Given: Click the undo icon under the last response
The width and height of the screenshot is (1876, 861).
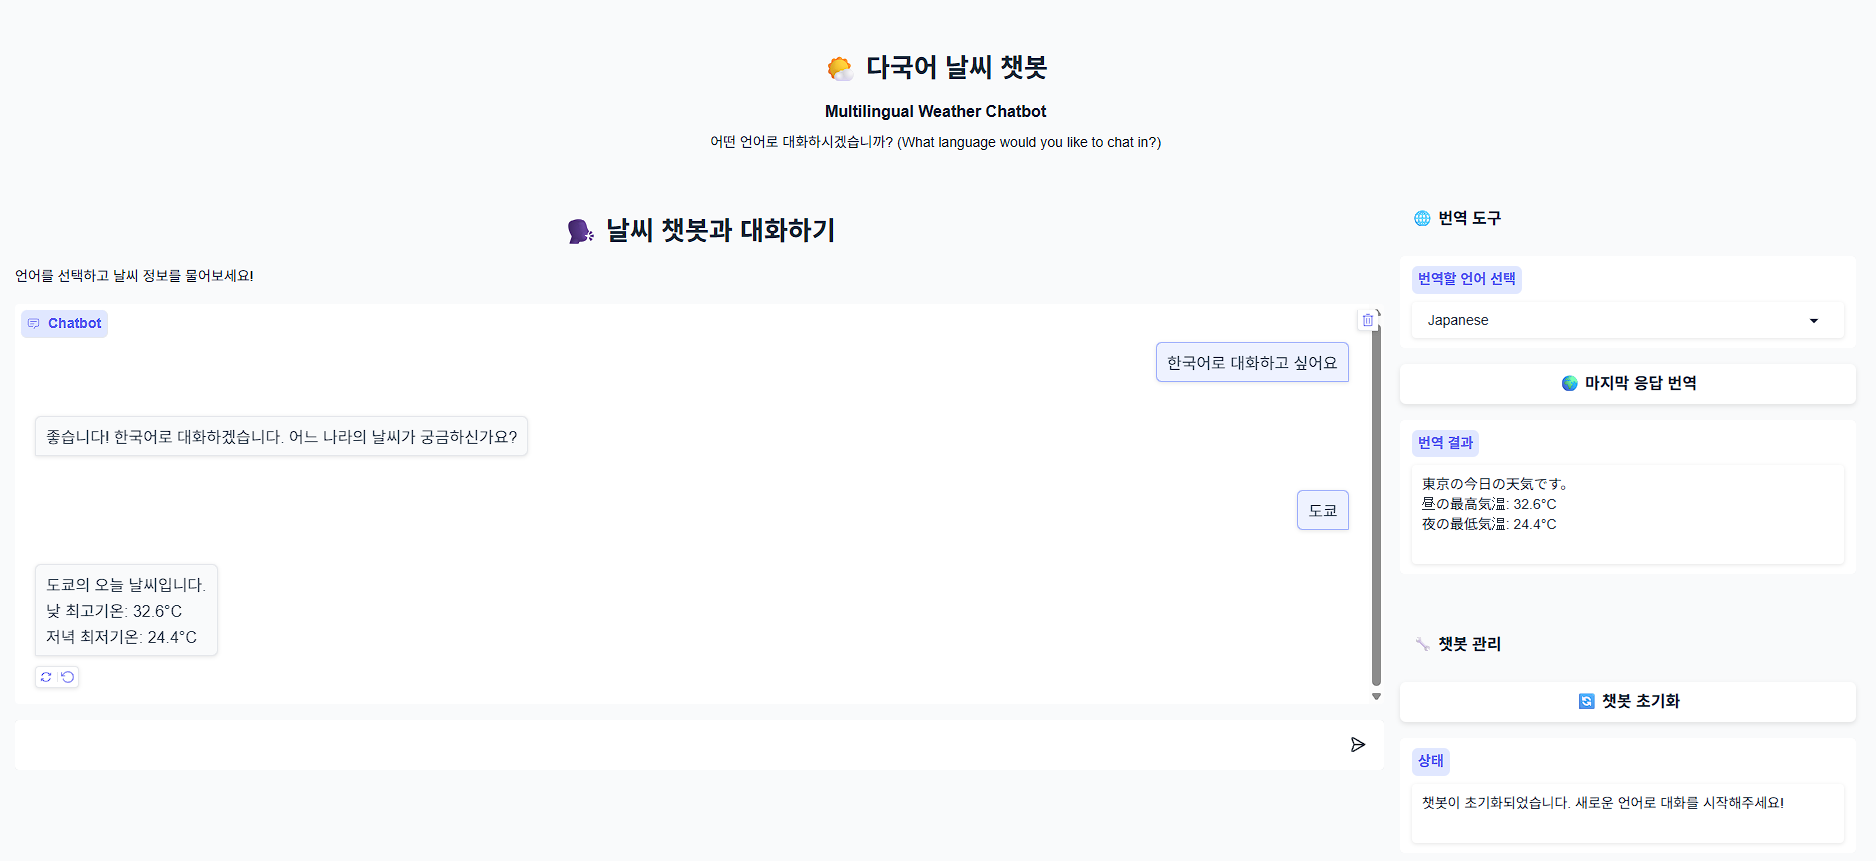Looking at the screenshot, I should click(68, 677).
